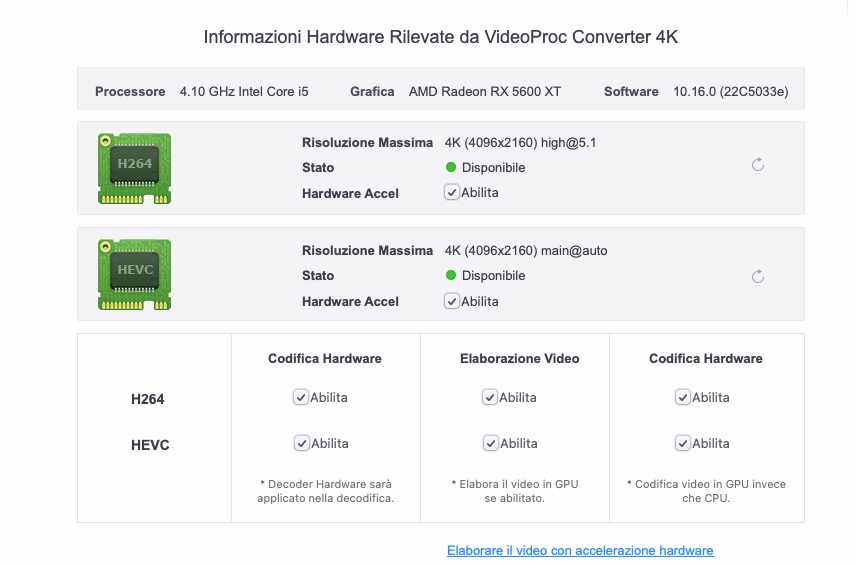This screenshot has height=565, width=856.
Task: Toggle the H264 Hardware Accel Abilita checkbox
Action: coord(451,192)
